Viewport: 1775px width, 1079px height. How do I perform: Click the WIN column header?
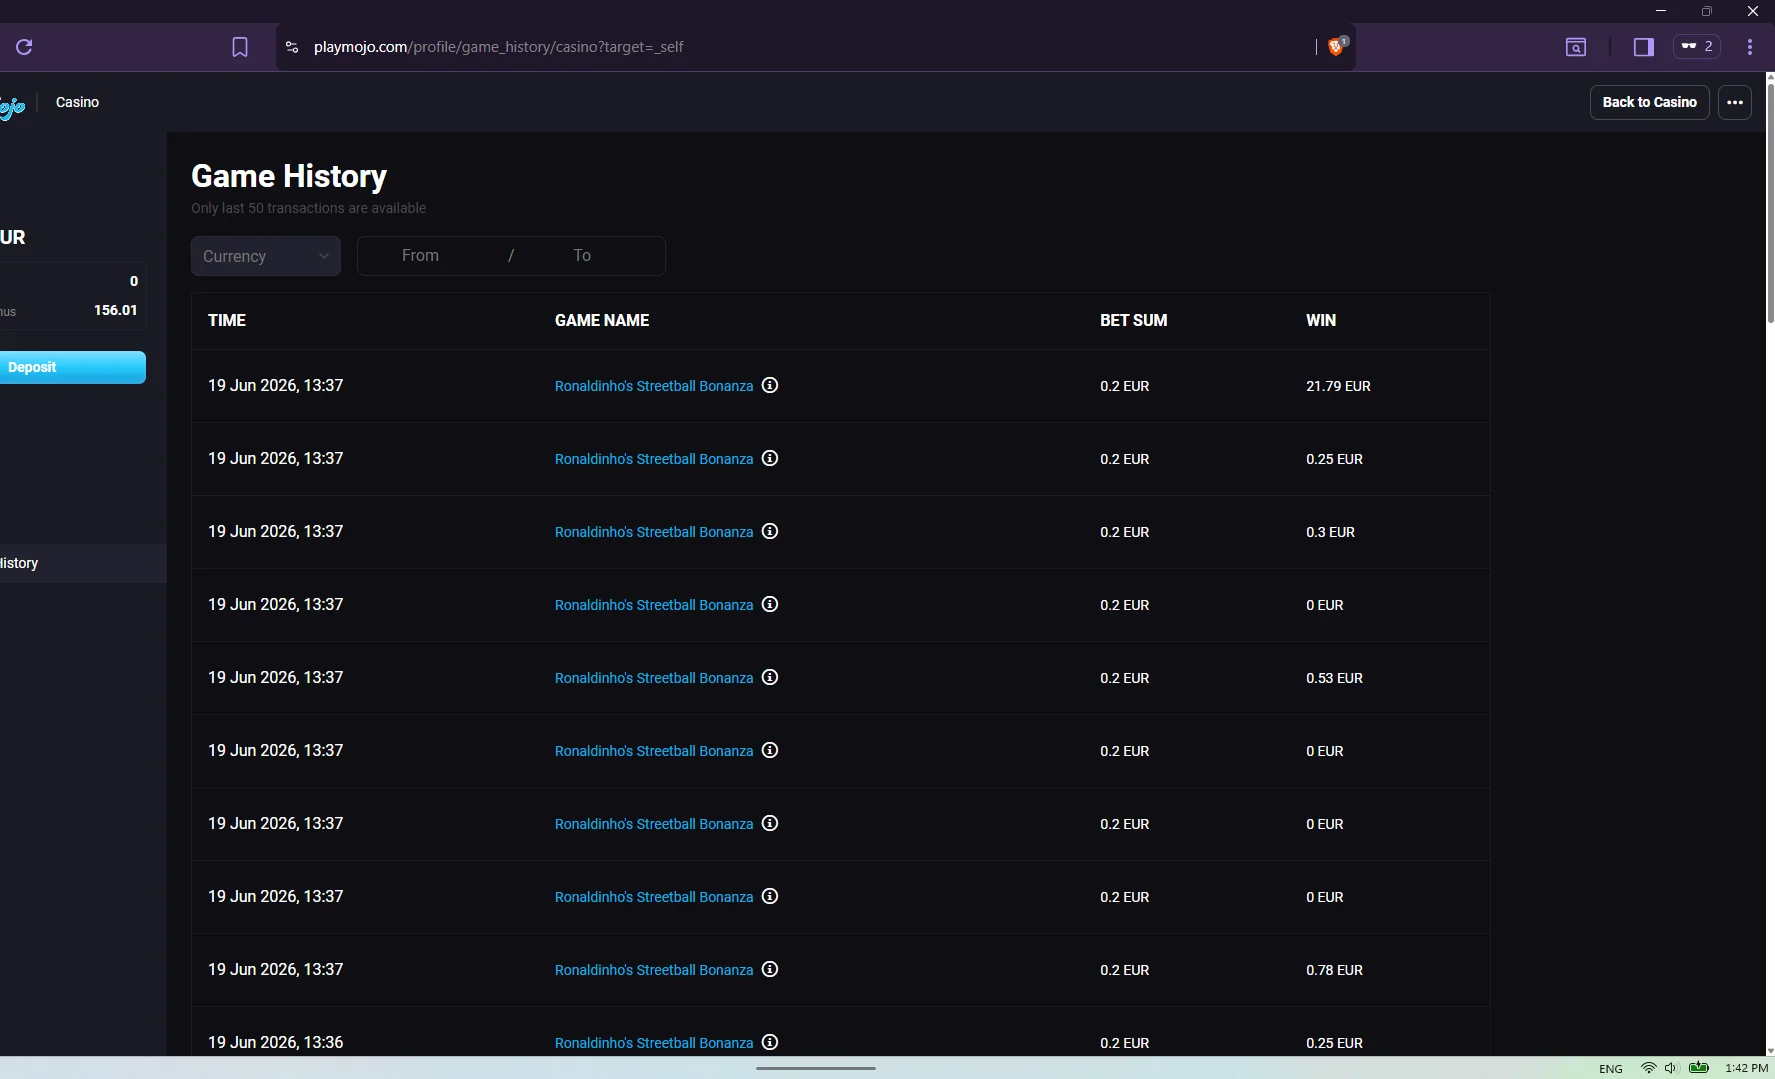point(1321,320)
